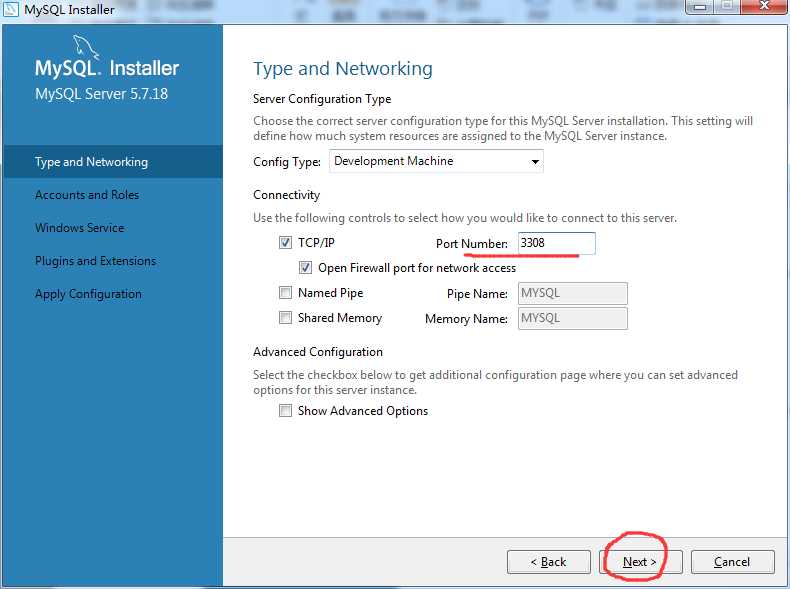This screenshot has height=589, width=790.
Task: Click the MySQL Installer title bar icon
Action: click(11, 9)
